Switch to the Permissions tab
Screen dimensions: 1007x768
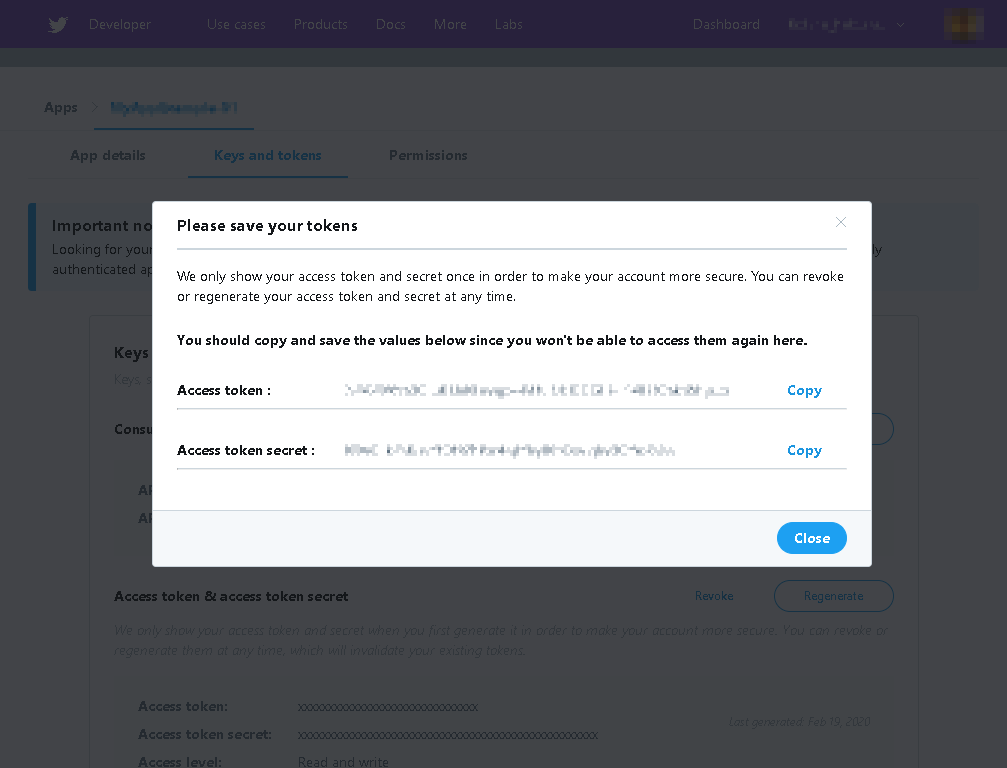[428, 155]
